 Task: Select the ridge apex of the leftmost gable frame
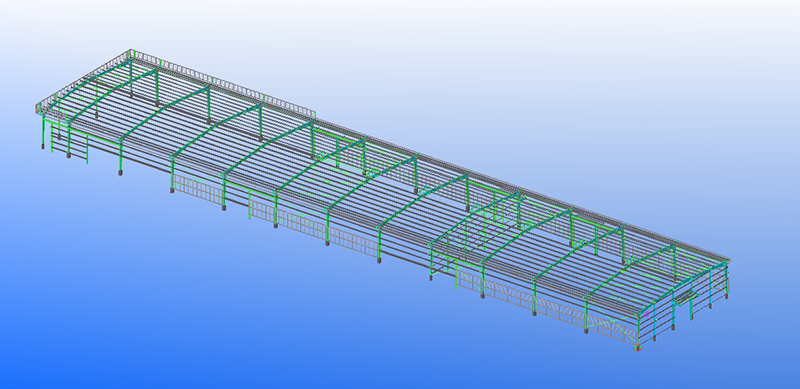[x=131, y=56]
